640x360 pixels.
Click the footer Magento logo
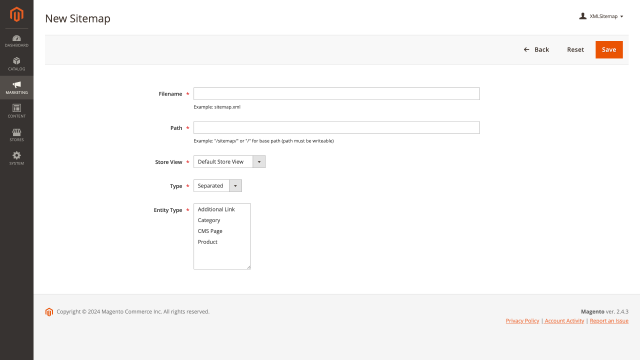(x=49, y=312)
